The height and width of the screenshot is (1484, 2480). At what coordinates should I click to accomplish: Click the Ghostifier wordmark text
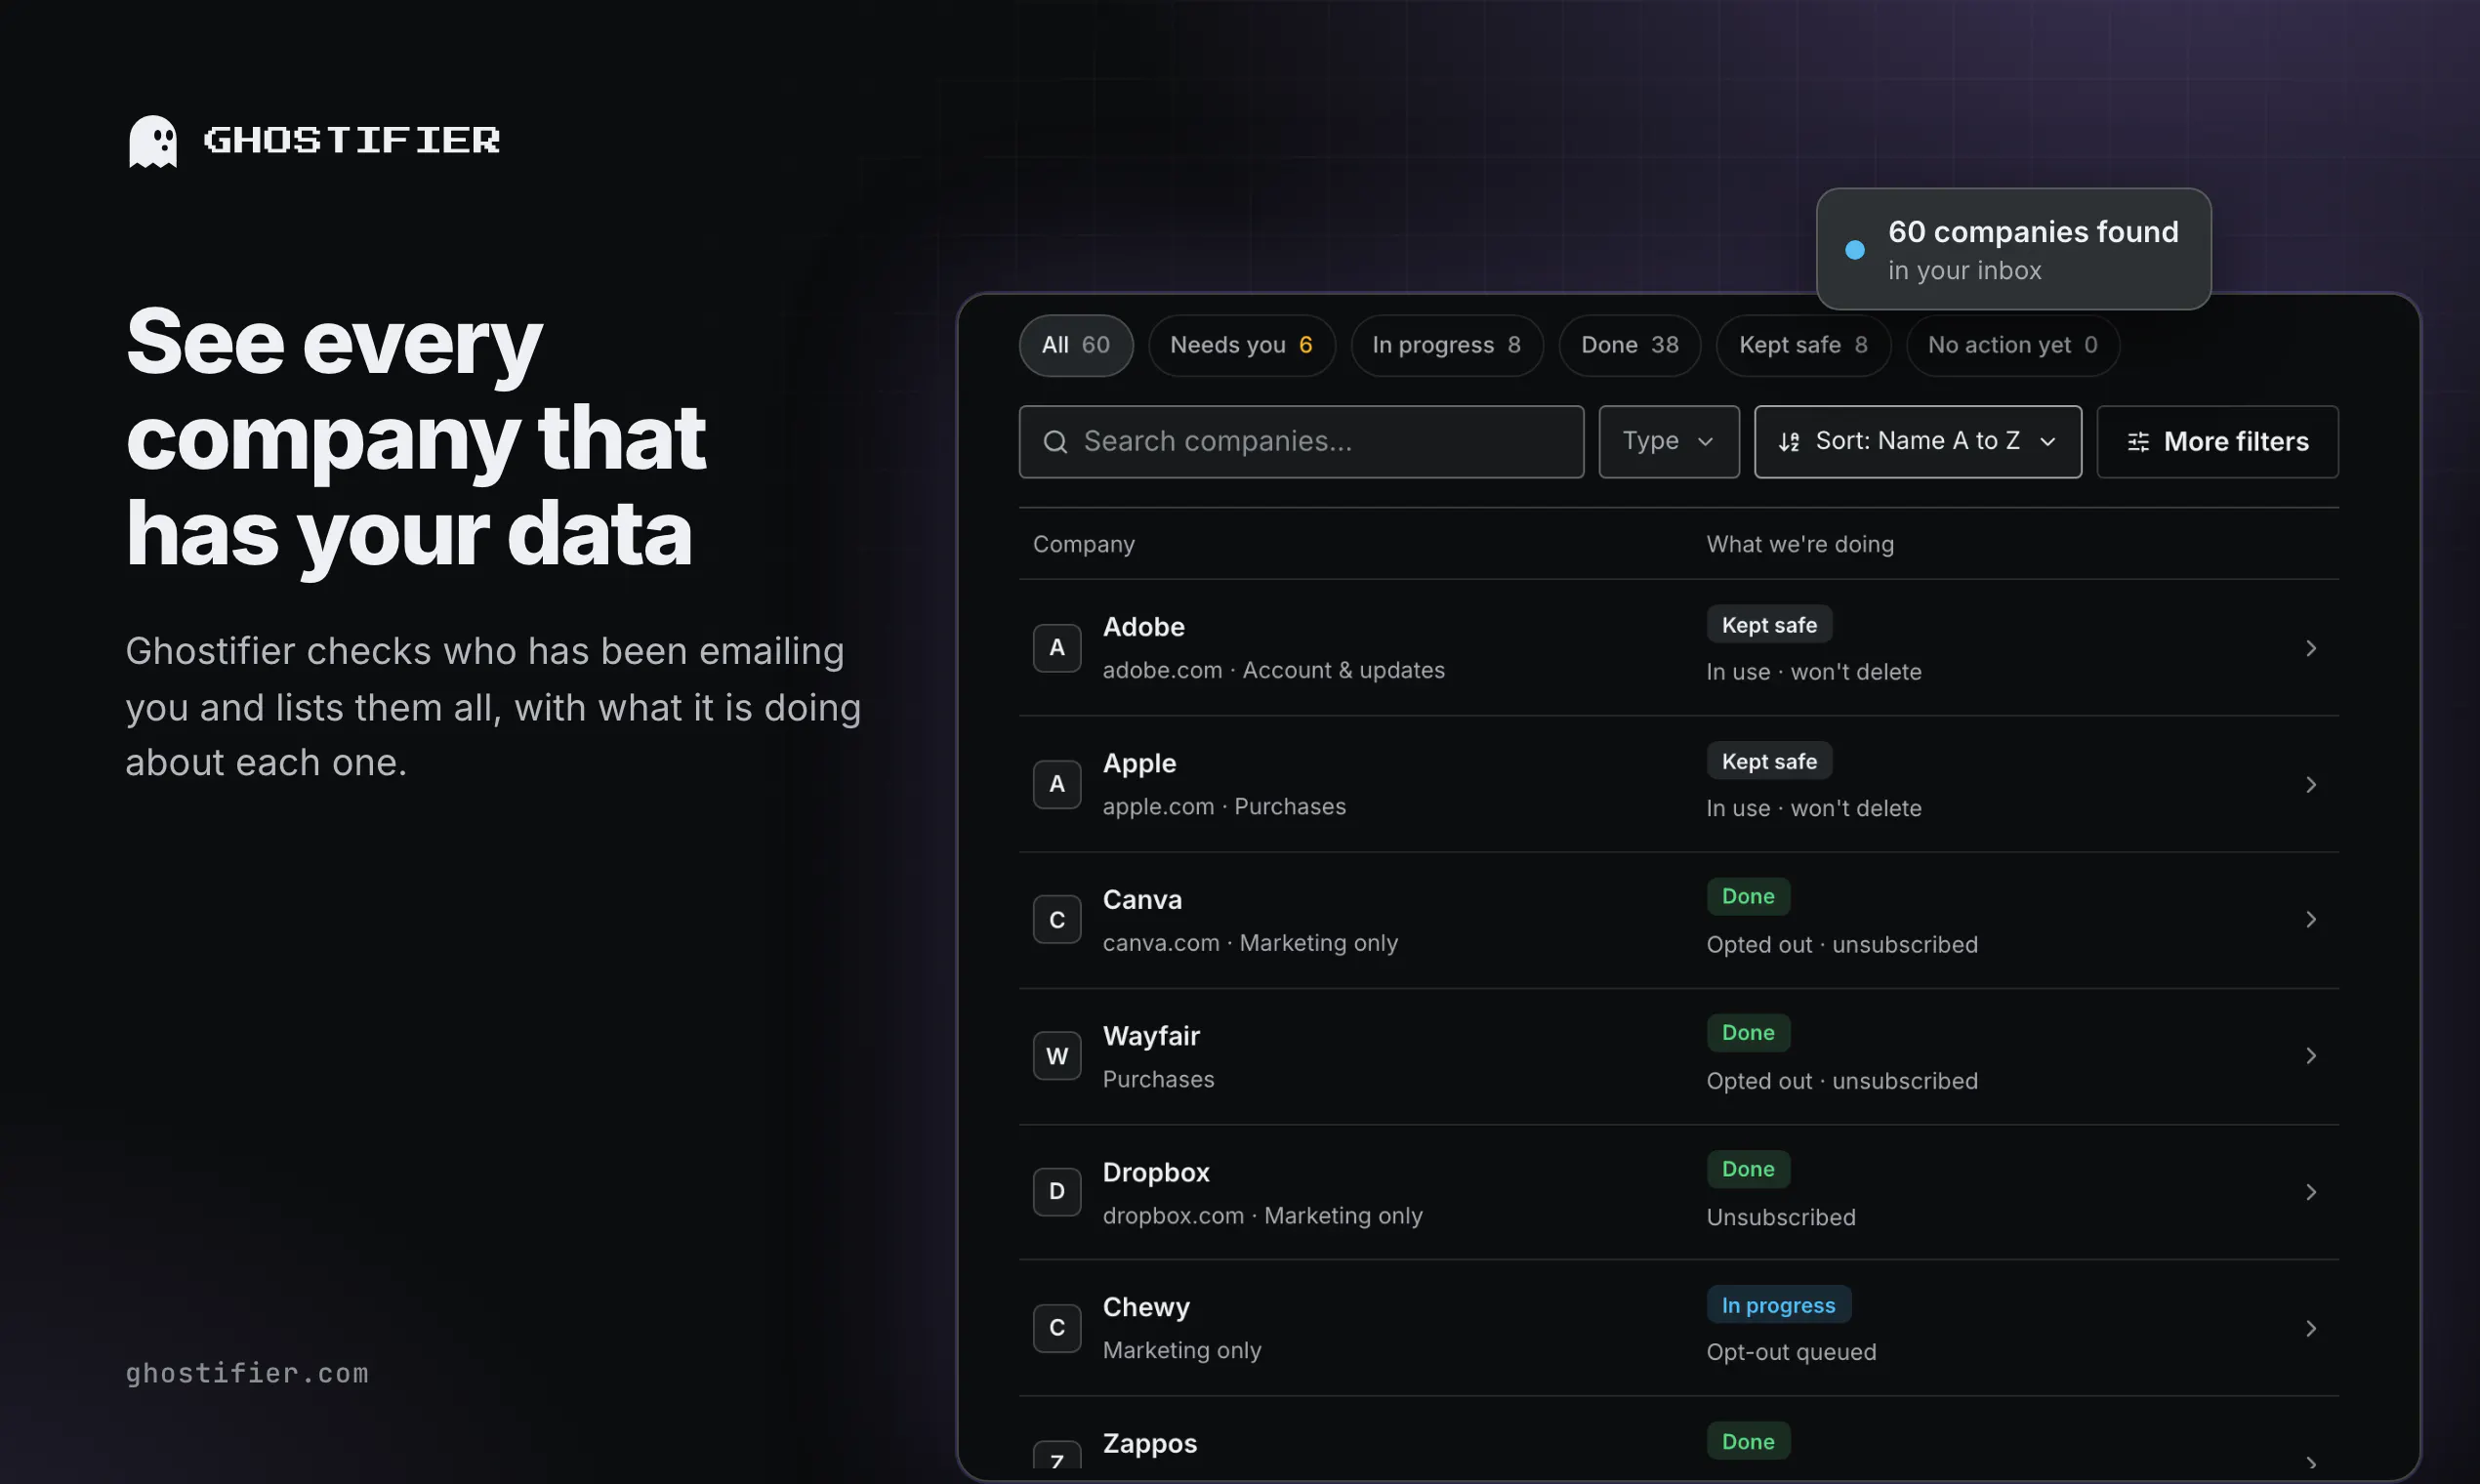point(352,140)
